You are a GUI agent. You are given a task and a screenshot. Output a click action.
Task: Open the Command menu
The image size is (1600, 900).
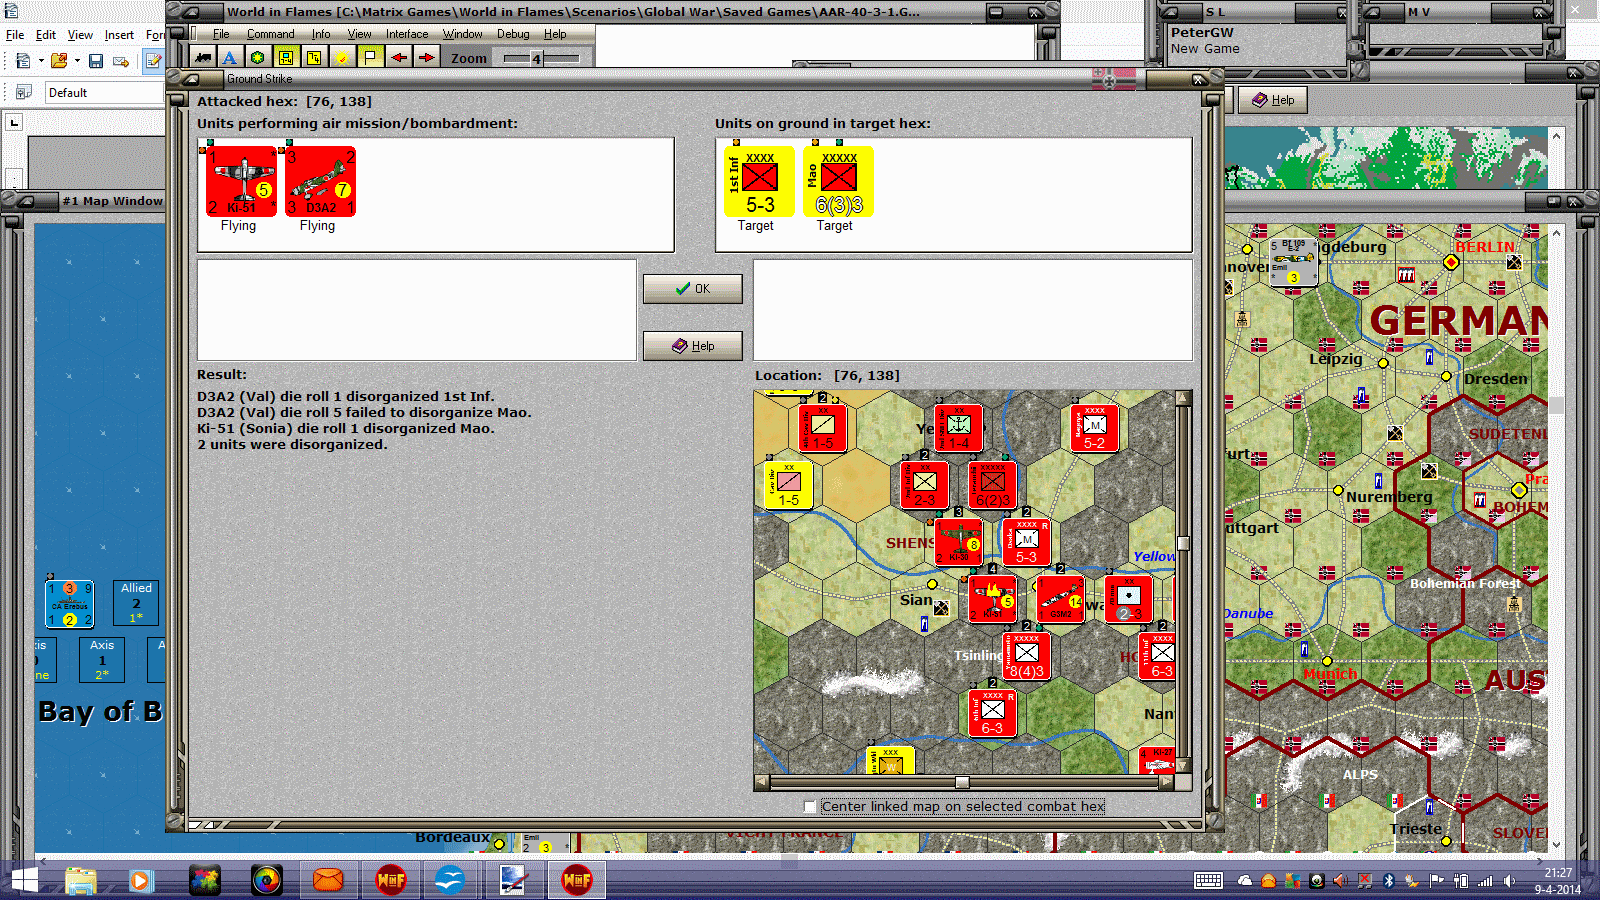point(270,34)
